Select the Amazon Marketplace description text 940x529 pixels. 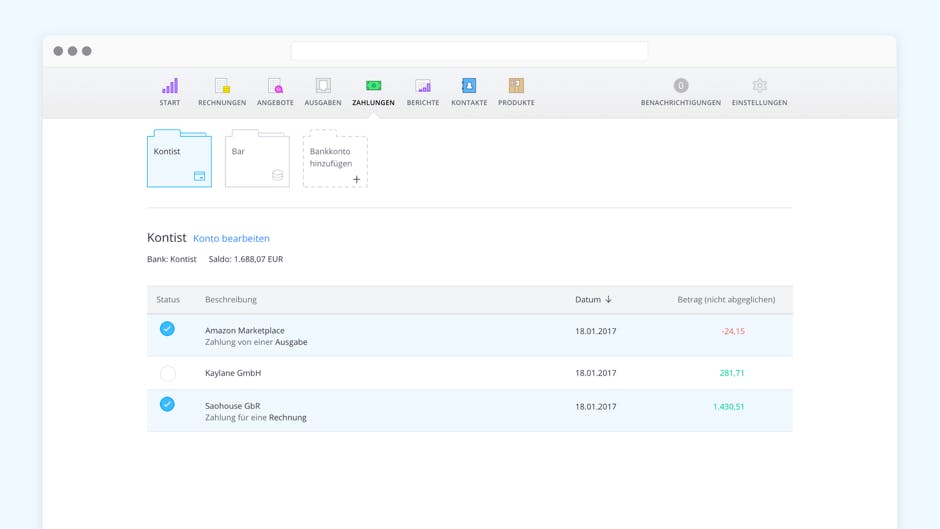pyautogui.click(x=245, y=330)
